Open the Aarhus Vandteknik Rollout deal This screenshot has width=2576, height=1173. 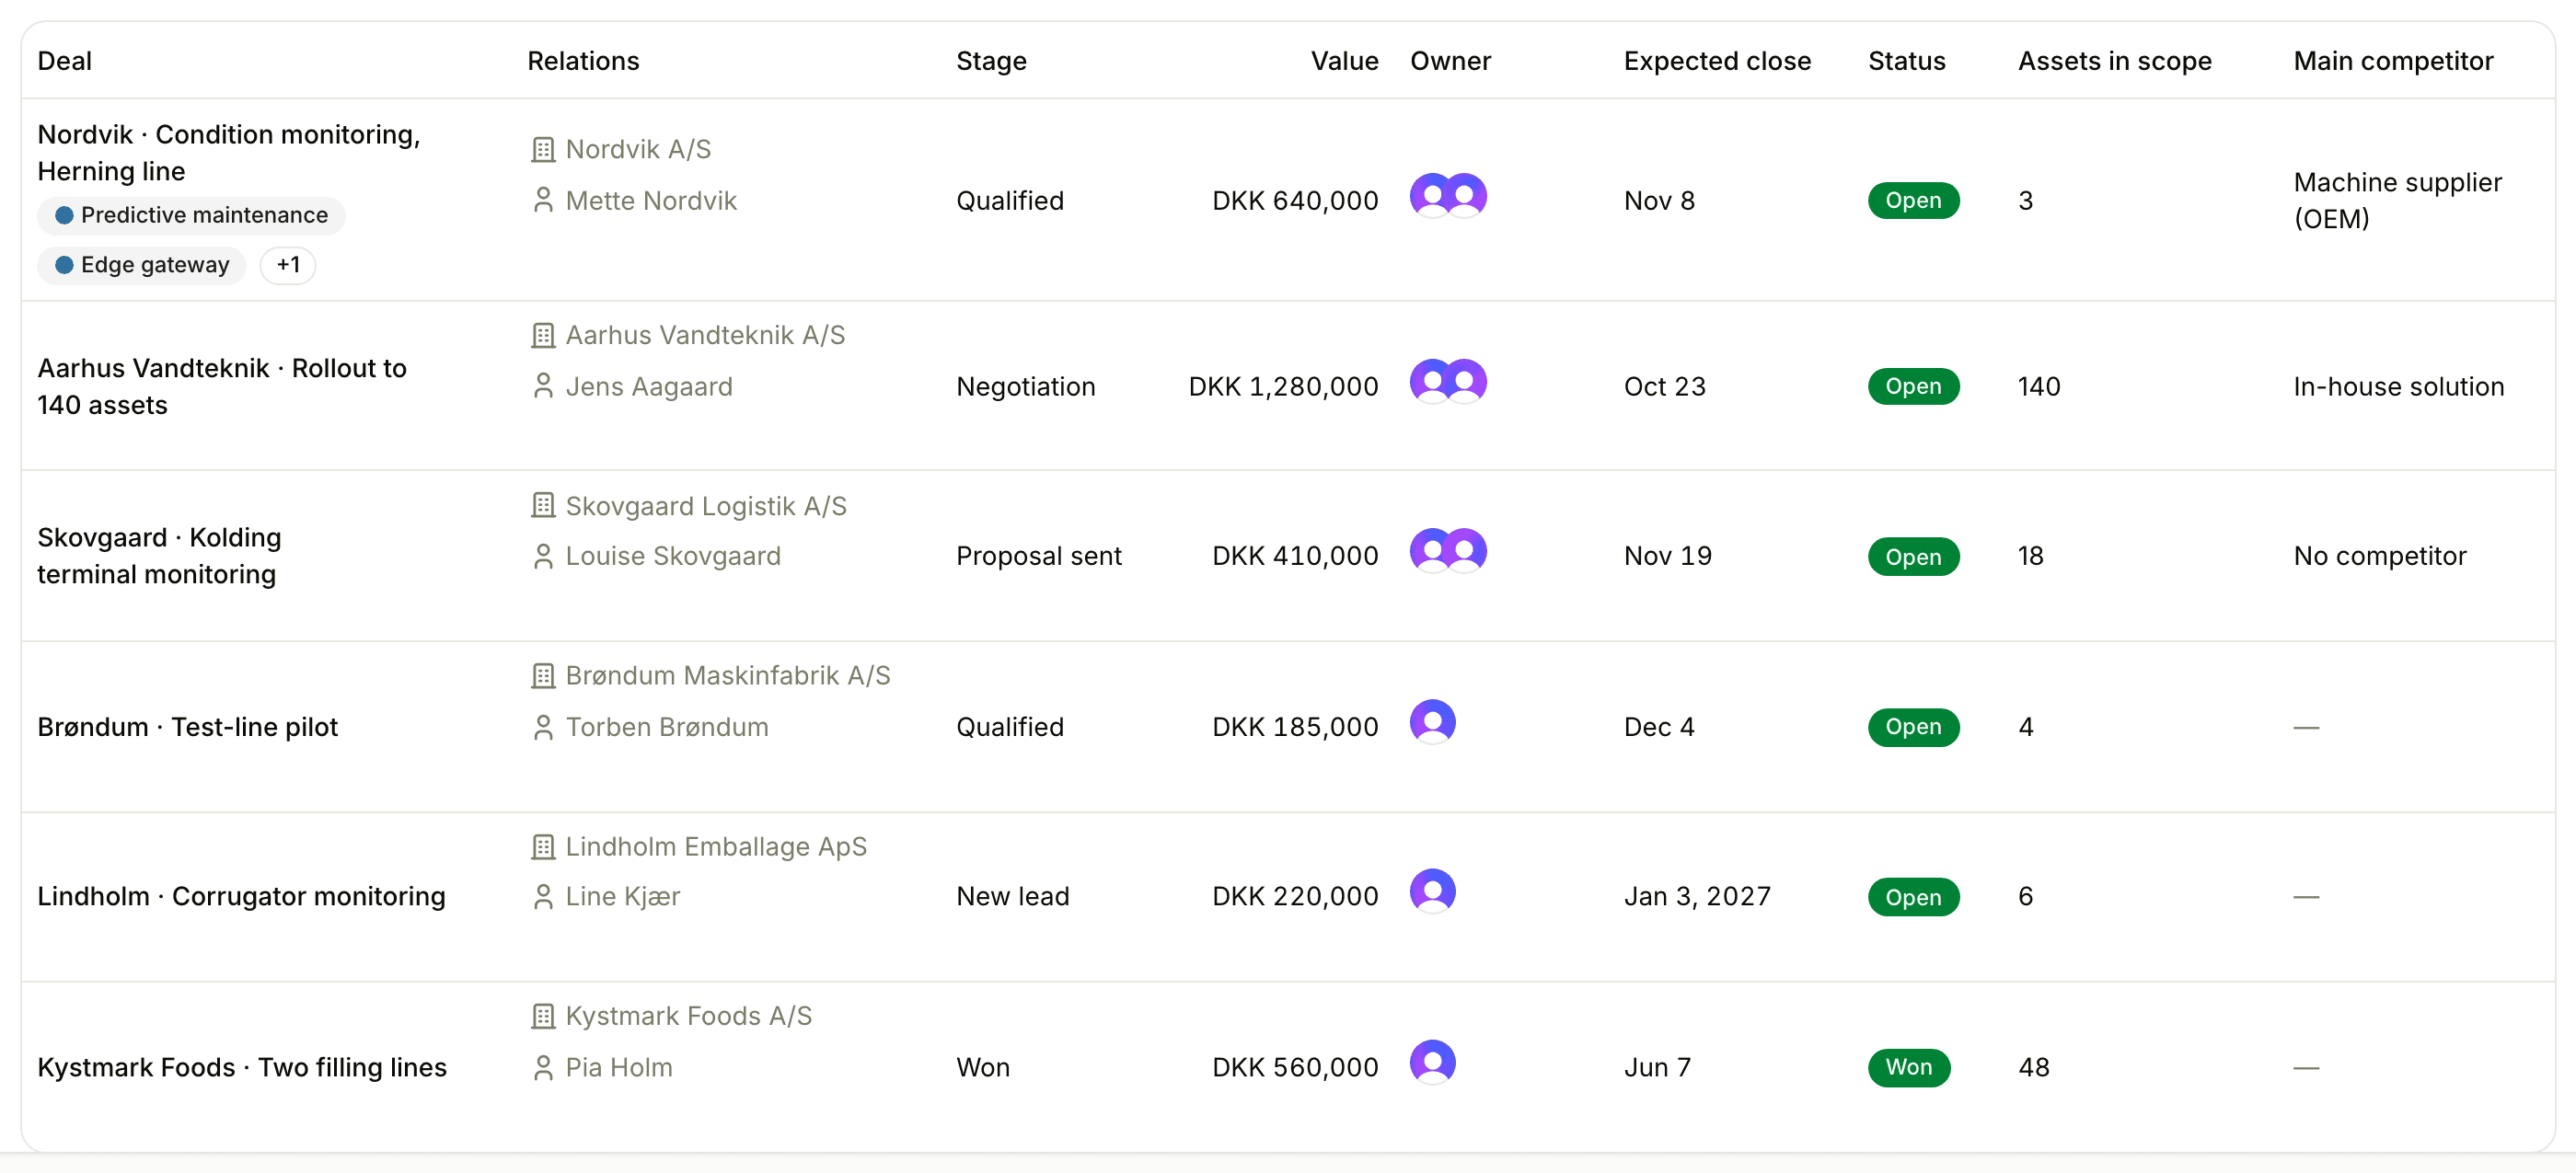(x=222, y=387)
